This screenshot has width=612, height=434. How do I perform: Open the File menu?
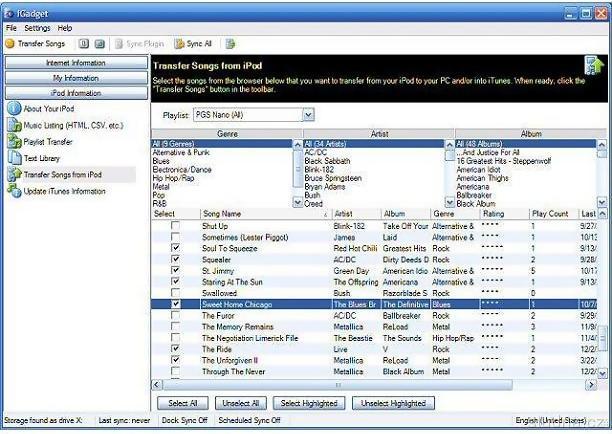(x=11, y=28)
